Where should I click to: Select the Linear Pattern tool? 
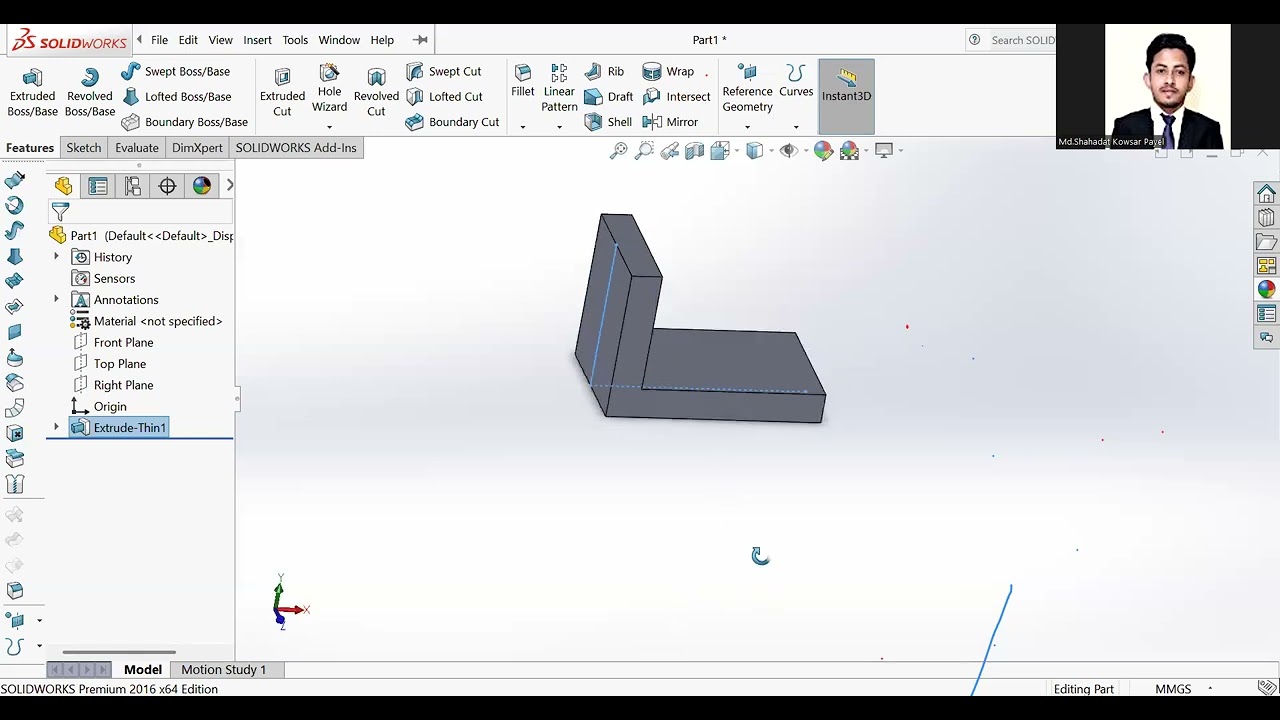click(x=559, y=88)
